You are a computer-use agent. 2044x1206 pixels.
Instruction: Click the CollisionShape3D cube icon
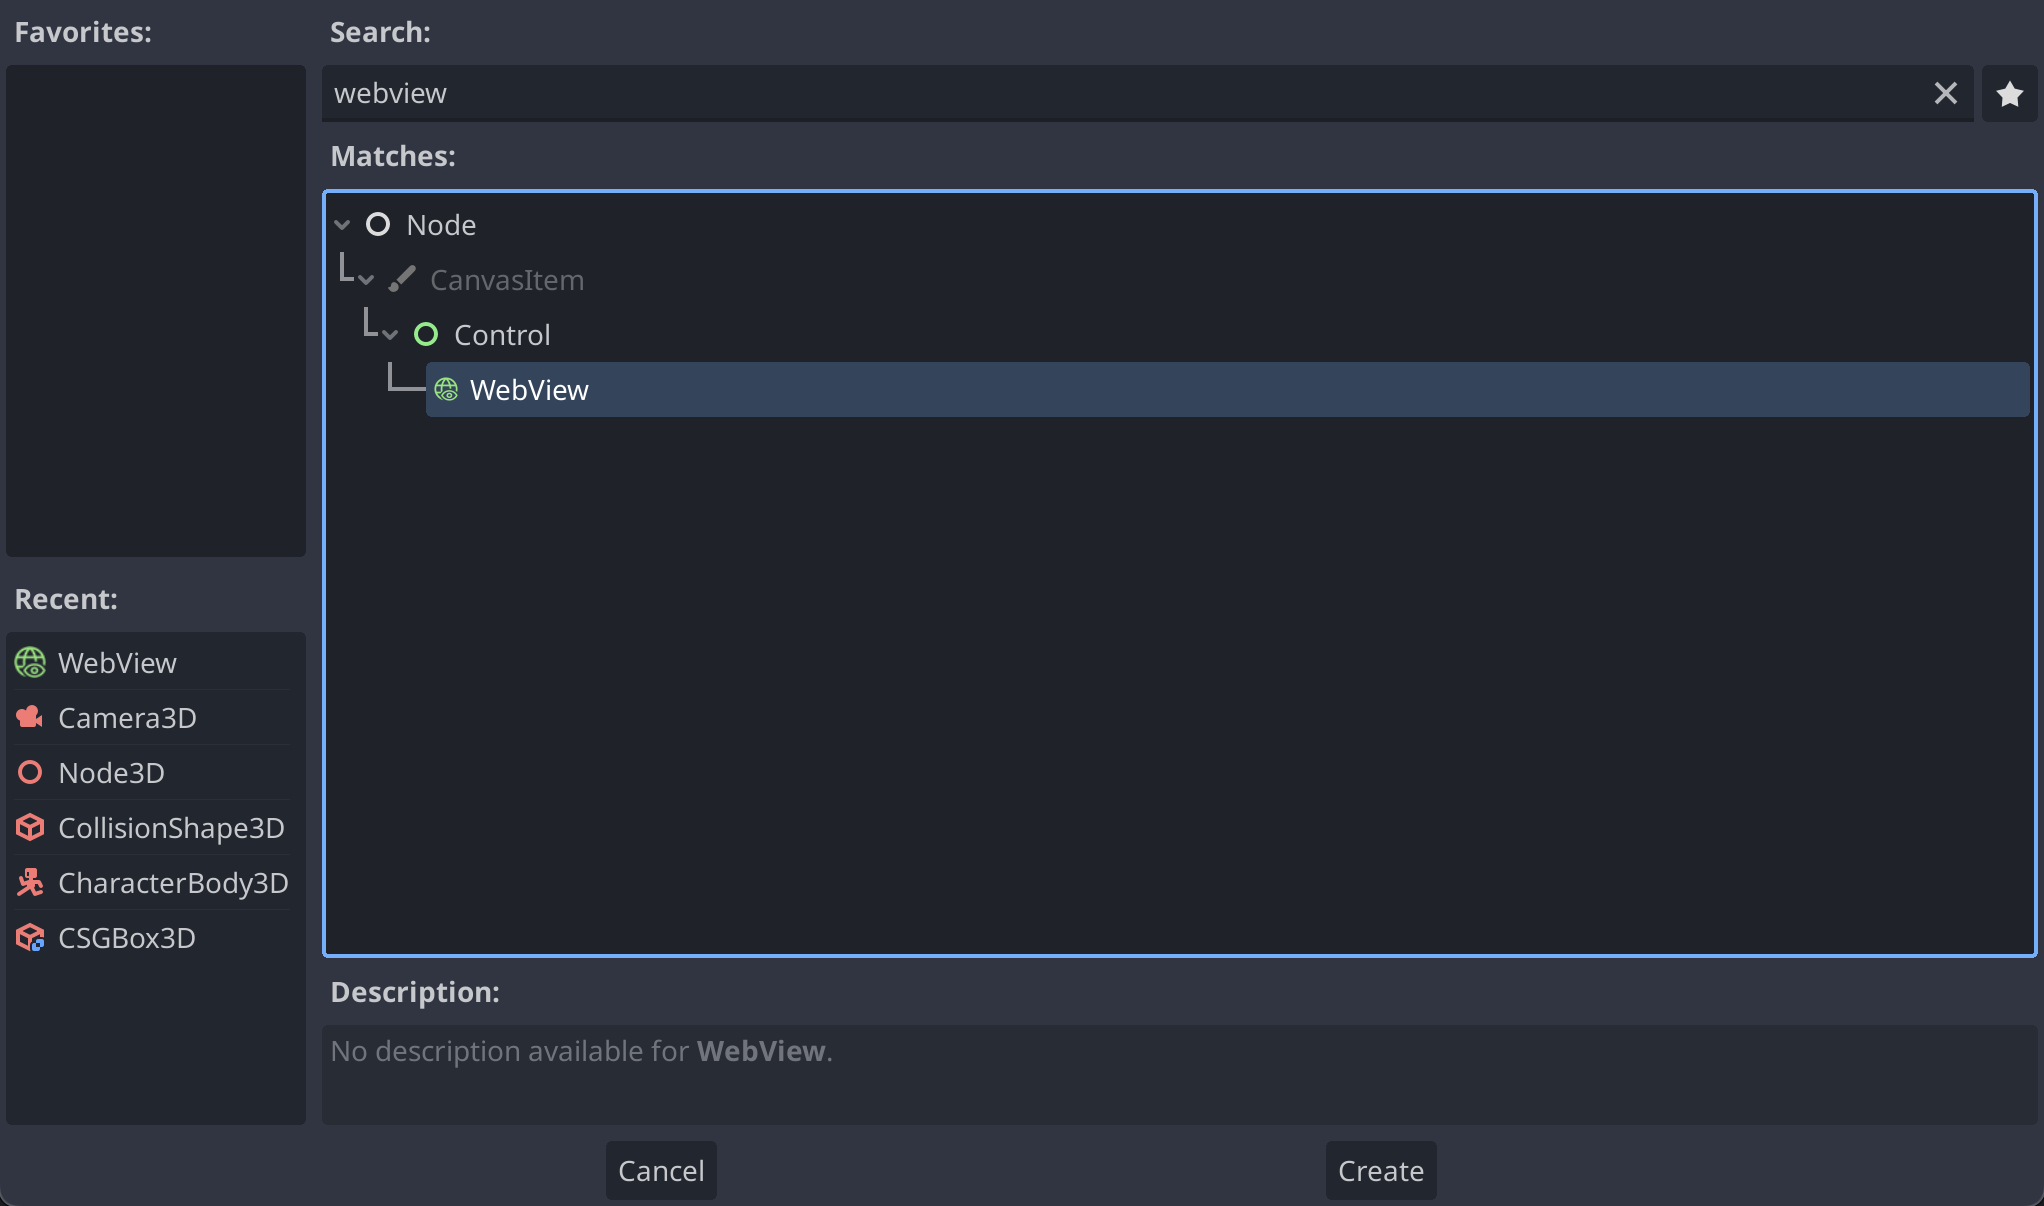pyautogui.click(x=30, y=827)
